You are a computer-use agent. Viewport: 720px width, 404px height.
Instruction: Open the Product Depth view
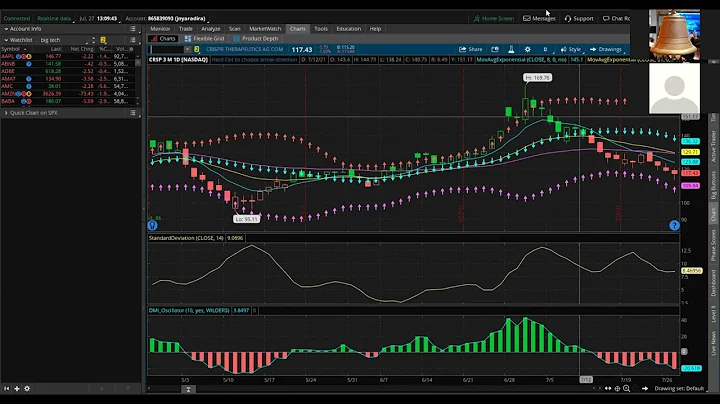(x=255, y=39)
